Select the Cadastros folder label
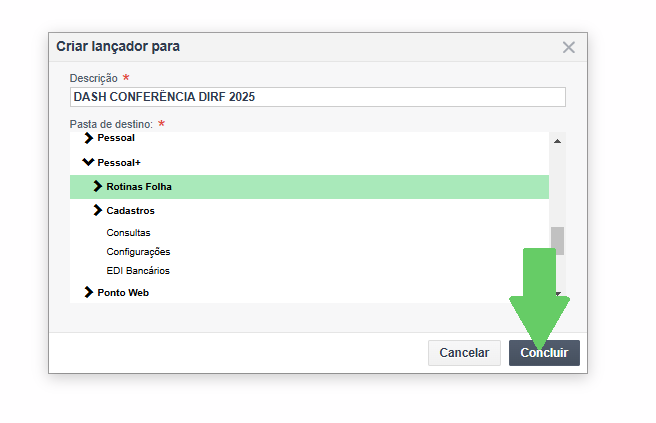The height and width of the screenshot is (423, 656). point(130,211)
